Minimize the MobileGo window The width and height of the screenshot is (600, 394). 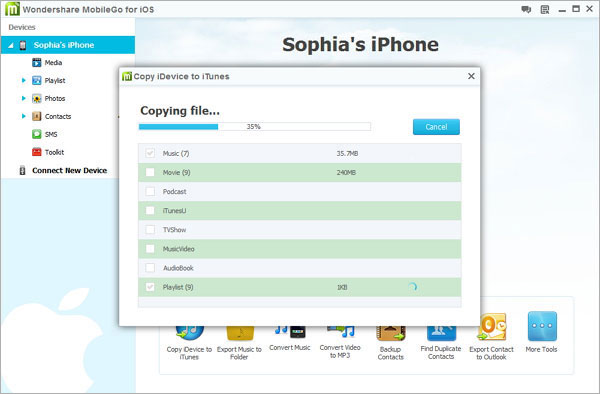point(562,10)
